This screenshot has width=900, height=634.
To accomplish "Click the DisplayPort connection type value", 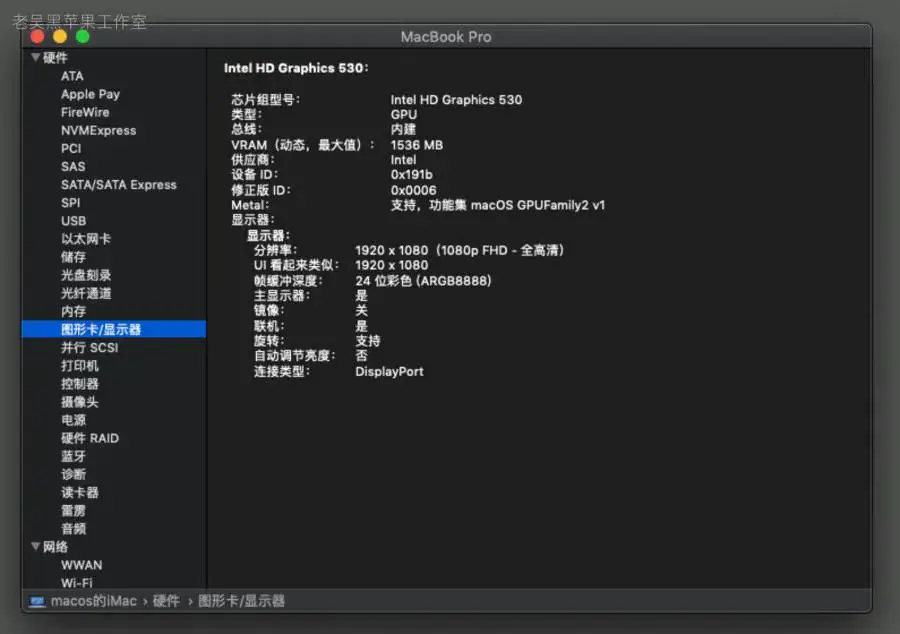I will [389, 371].
